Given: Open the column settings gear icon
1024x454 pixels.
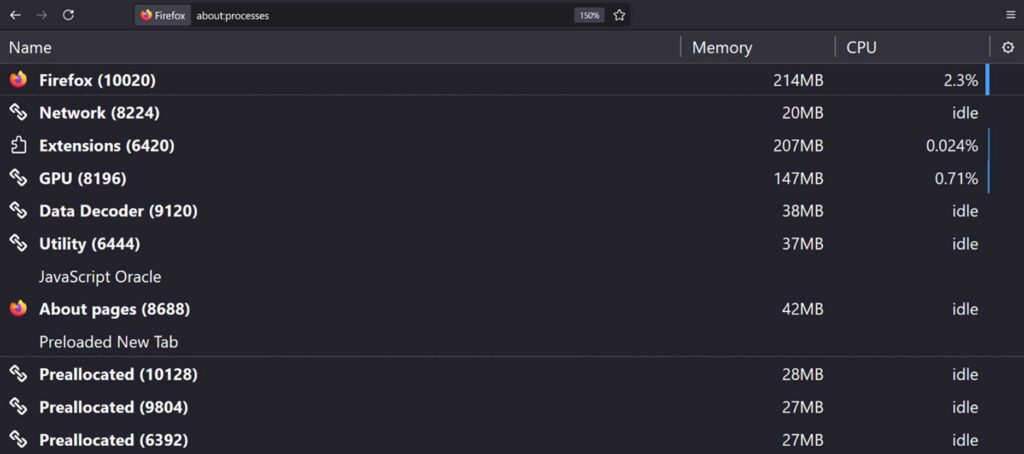Looking at the screenshot, I should pos(1007,47).
